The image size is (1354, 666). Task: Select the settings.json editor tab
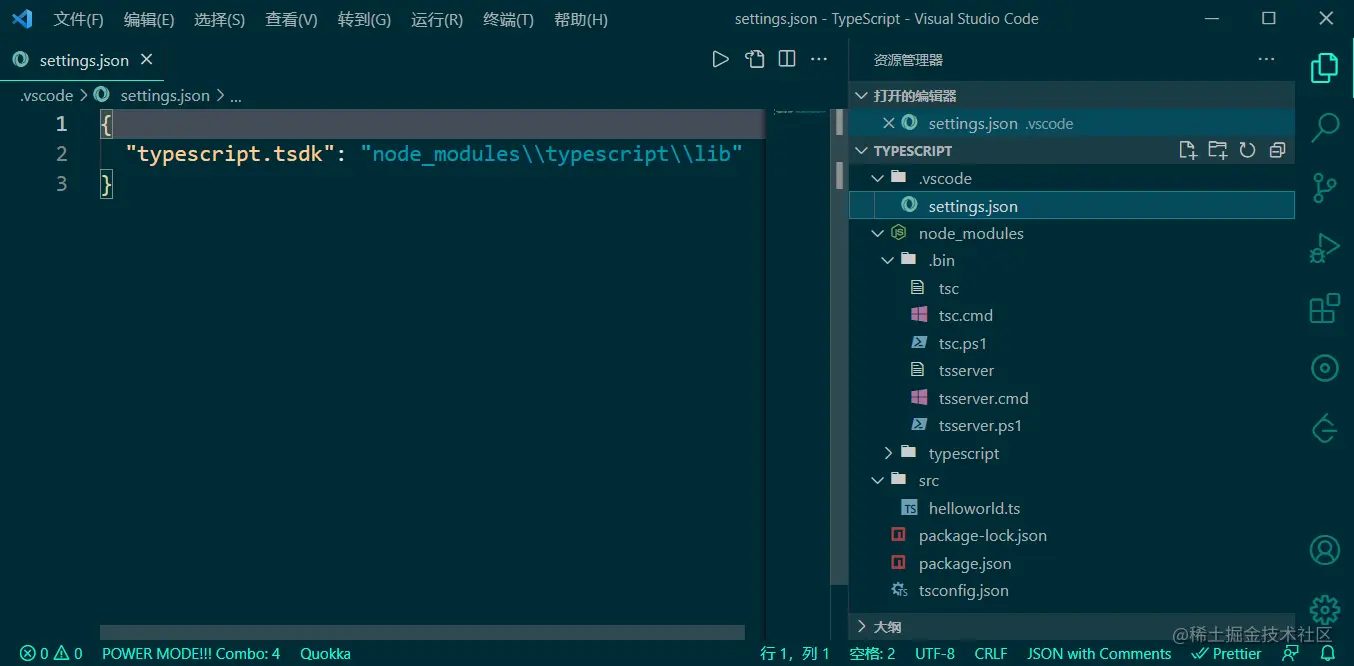pyautogui.click(x=83, y=60)
